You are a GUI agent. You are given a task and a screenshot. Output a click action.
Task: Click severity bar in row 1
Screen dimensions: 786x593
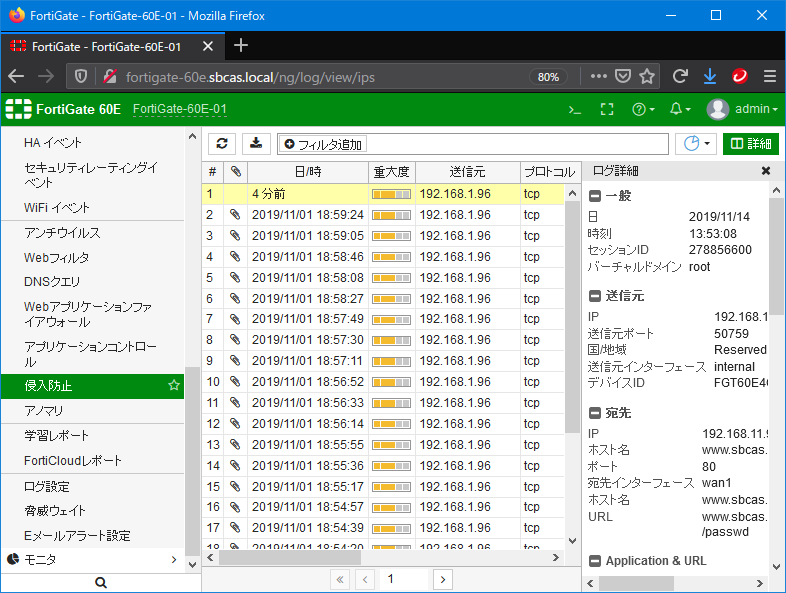[391, 194]
